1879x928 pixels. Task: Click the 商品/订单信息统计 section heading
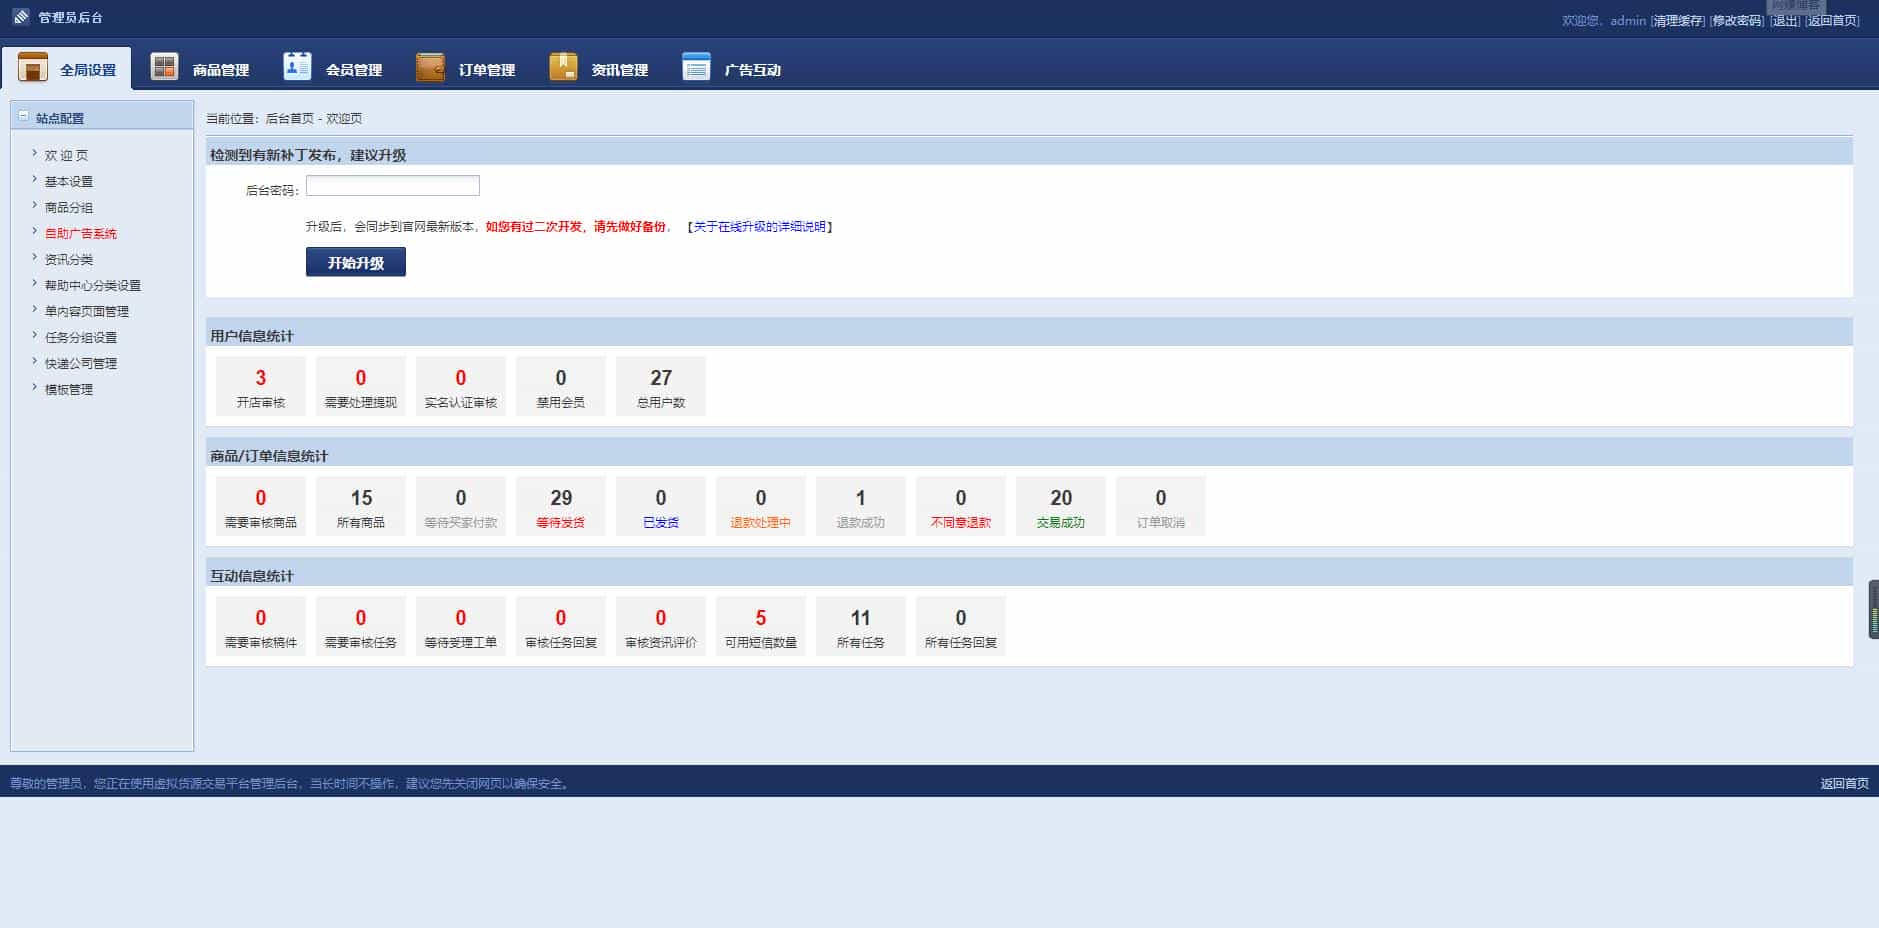point(269,456)
